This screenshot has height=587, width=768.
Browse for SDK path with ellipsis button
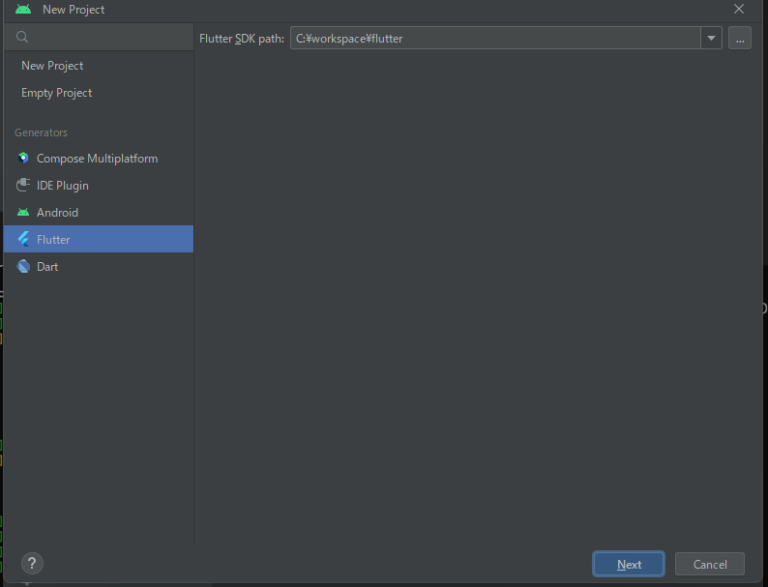739,38
